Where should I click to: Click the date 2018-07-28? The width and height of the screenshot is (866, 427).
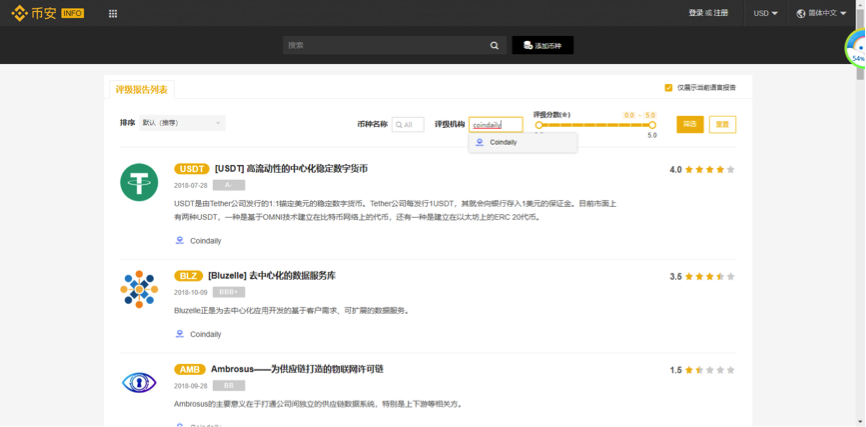tap(191, 186)
